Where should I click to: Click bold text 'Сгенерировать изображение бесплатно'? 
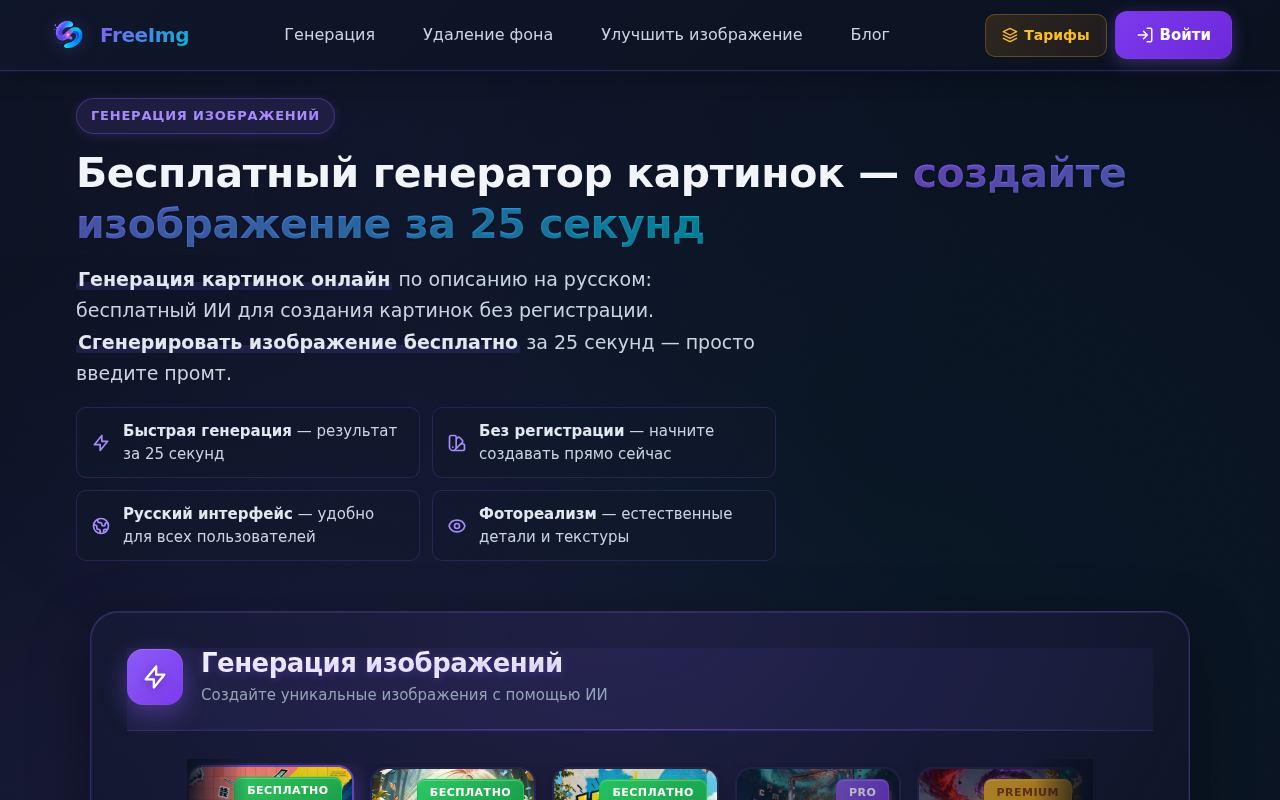tap(298, 342)
